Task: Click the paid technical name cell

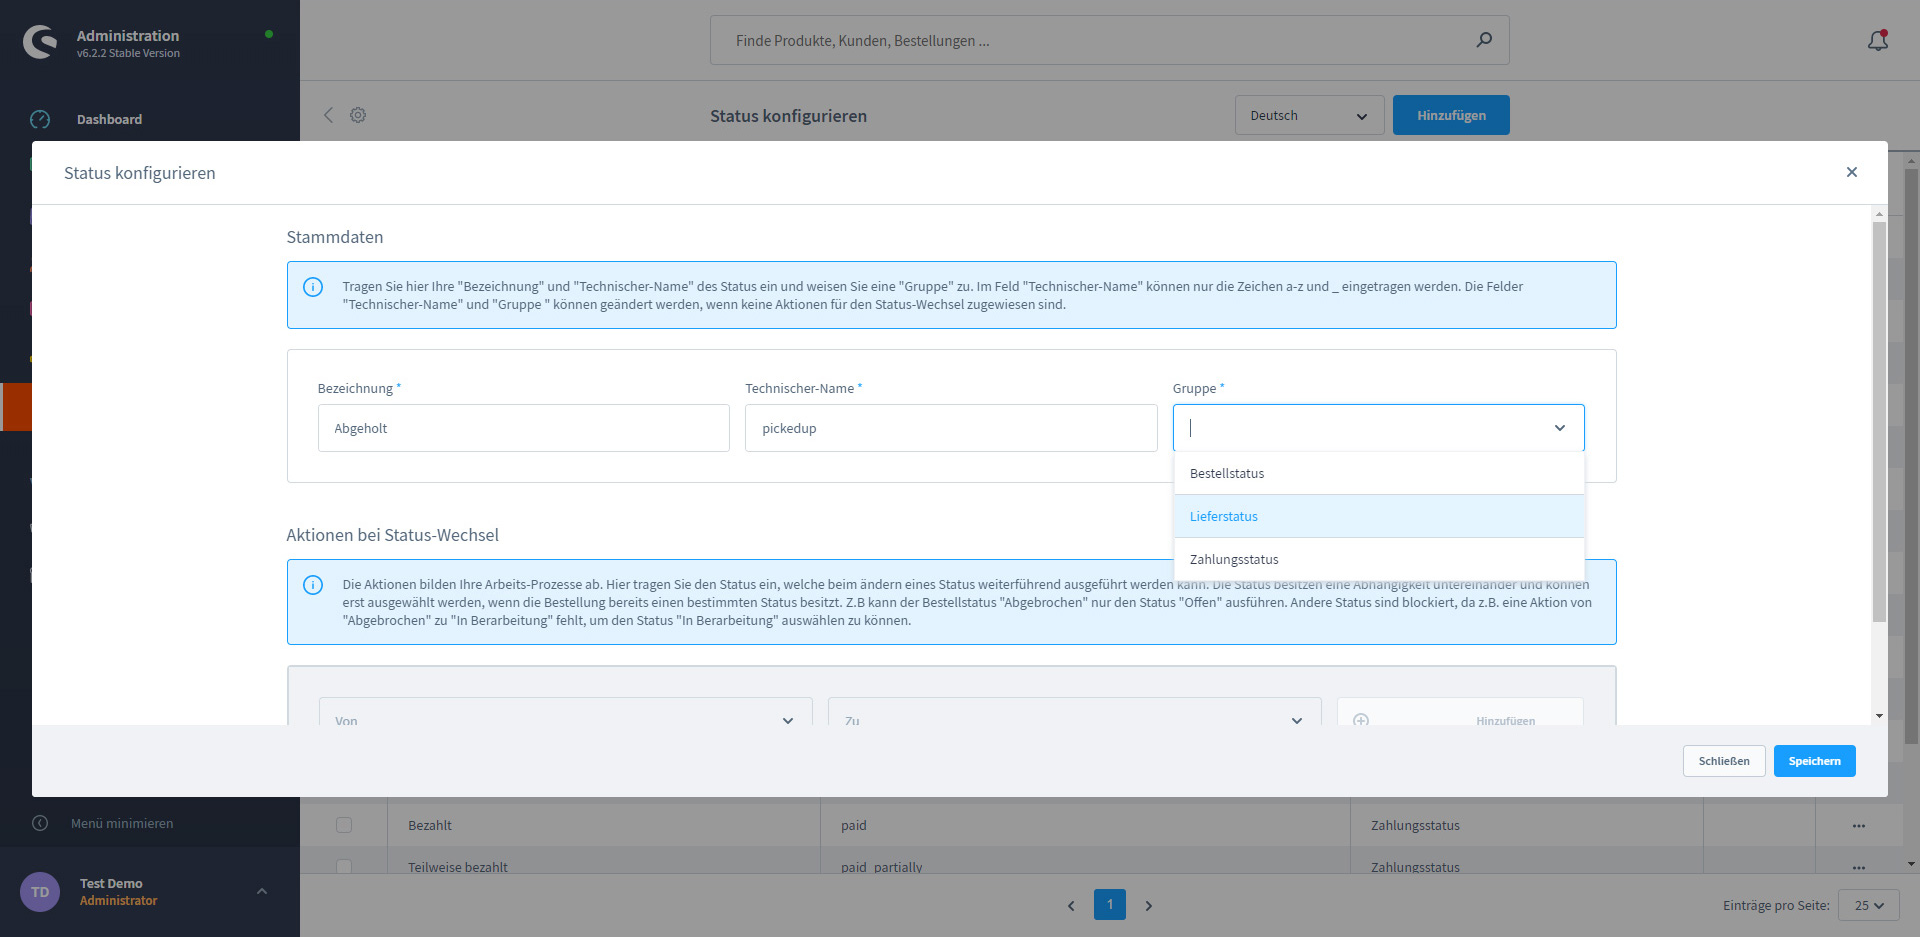Action: [x=1085, y=825]
